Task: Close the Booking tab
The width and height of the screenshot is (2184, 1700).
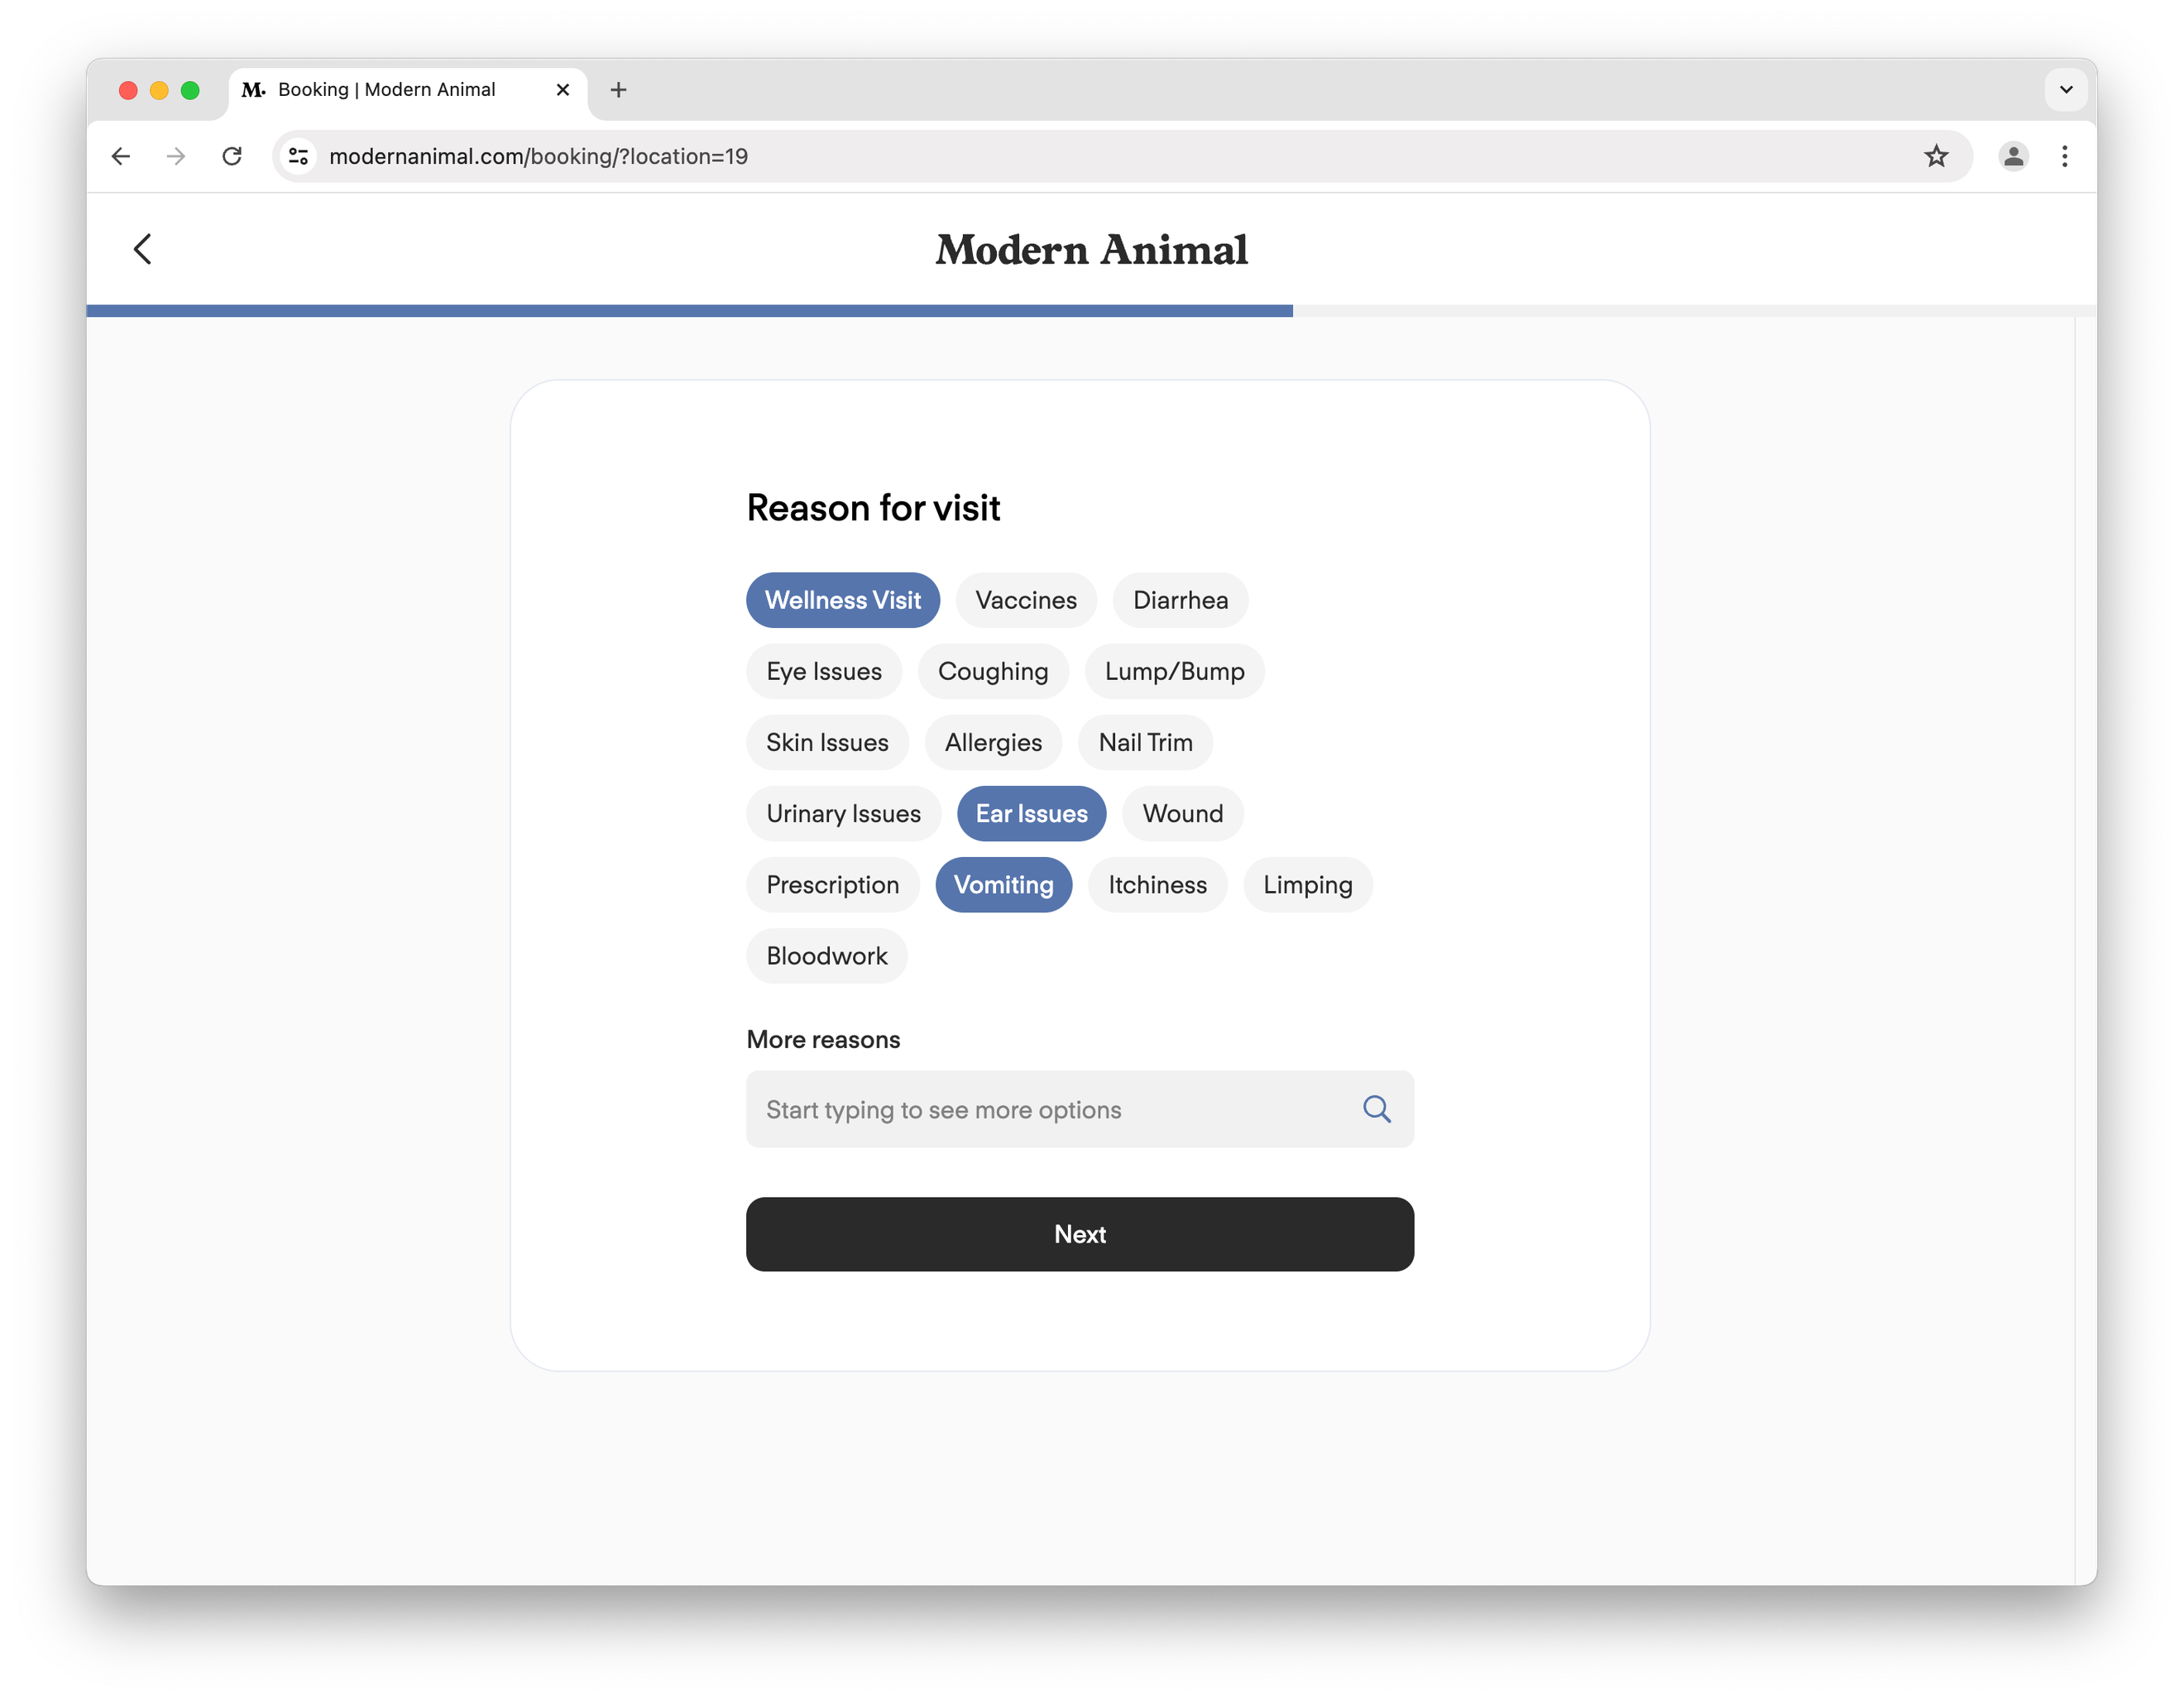Action: (563, 90)
